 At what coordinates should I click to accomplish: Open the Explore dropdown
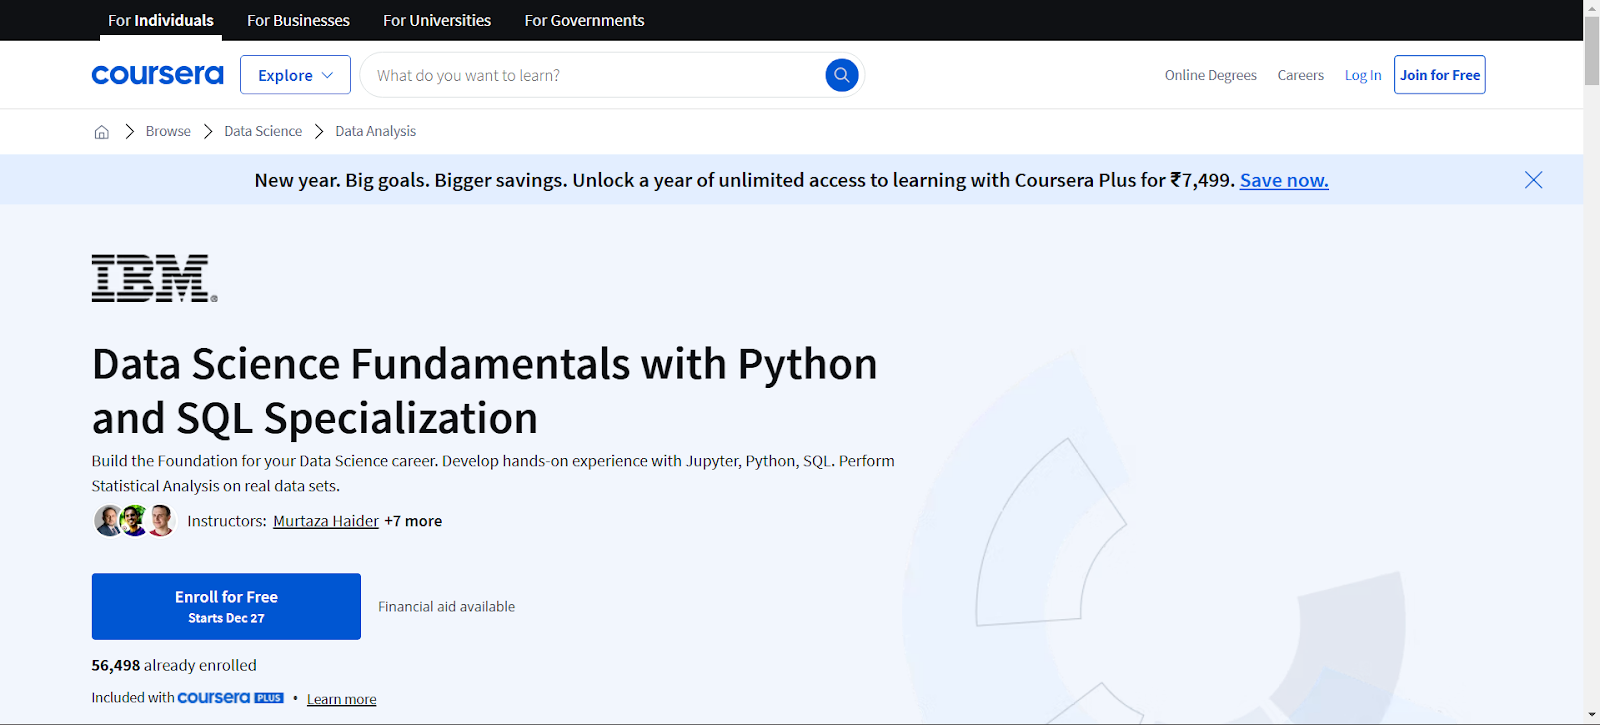295,75
